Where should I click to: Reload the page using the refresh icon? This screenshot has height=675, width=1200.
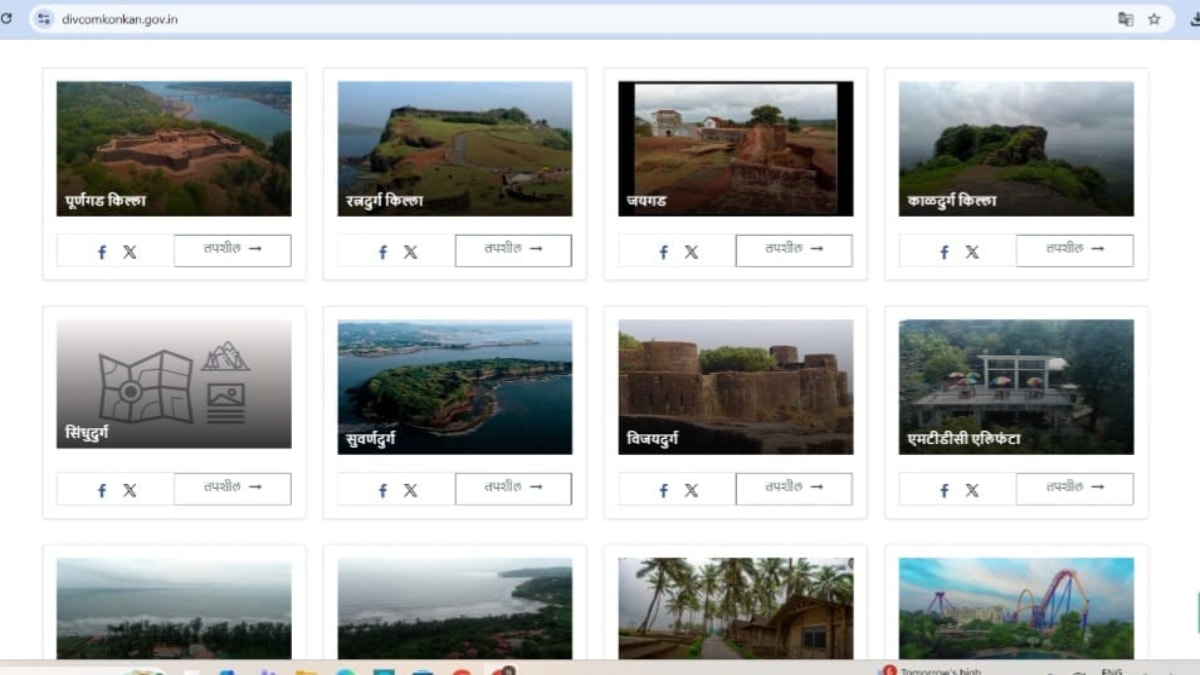point(9,19)
